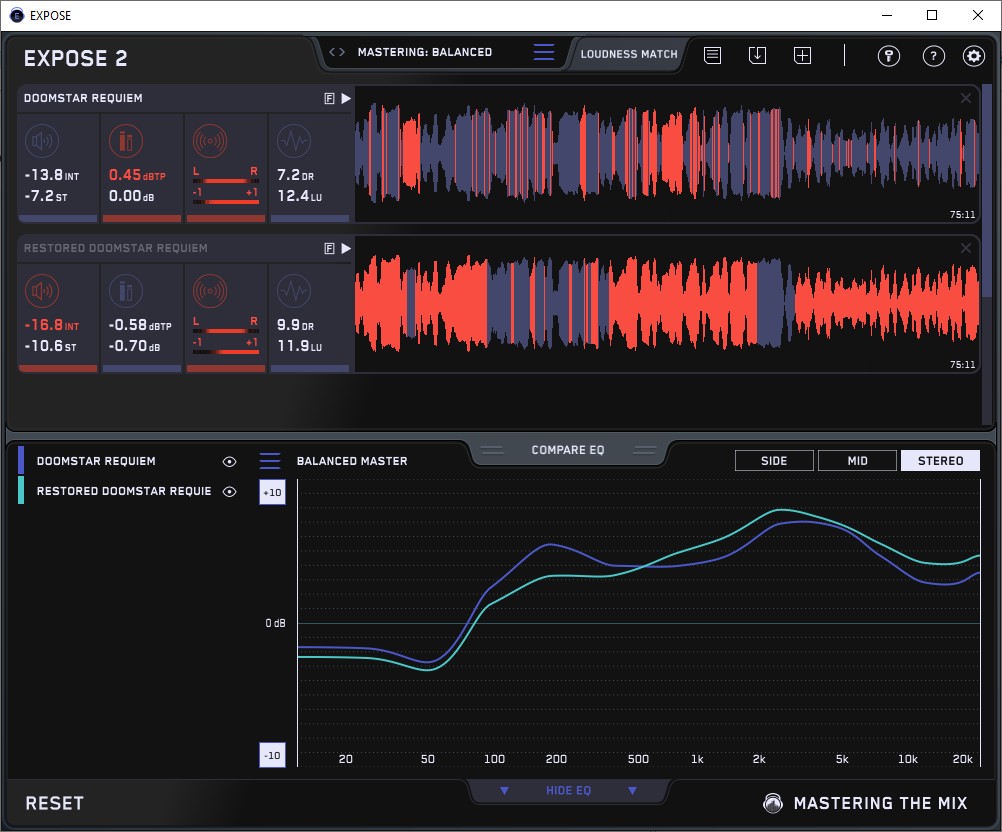Viewport: 1002px width, 832px height.
Task: Click the teal color swatch for Restored Doomstar
Action: (x=21, y=490)
